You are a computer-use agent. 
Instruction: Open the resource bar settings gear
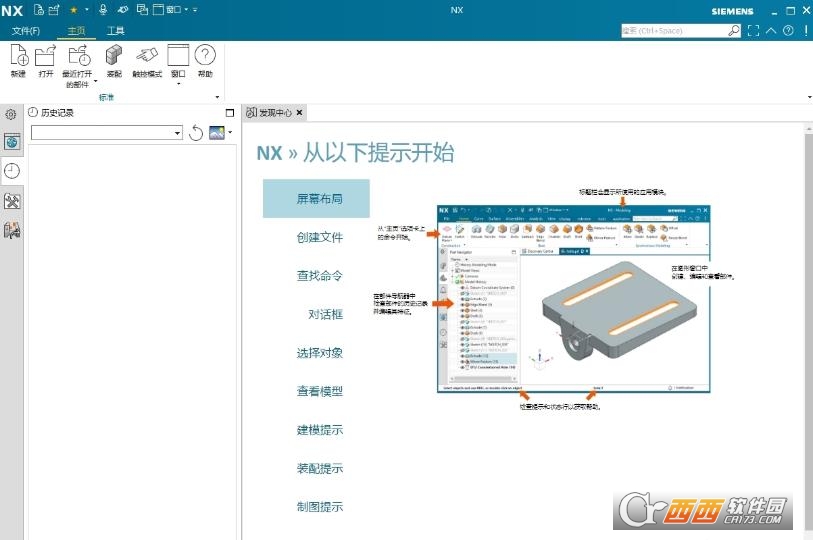[10, 114]
